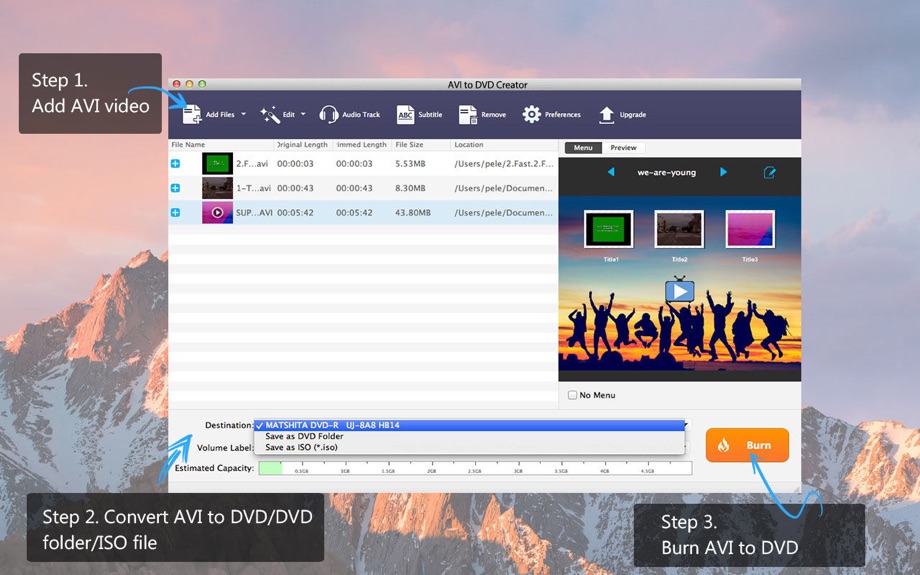Click the Add Files document icon
Viewport: 920px width, 575px height.
pos(192,114)
